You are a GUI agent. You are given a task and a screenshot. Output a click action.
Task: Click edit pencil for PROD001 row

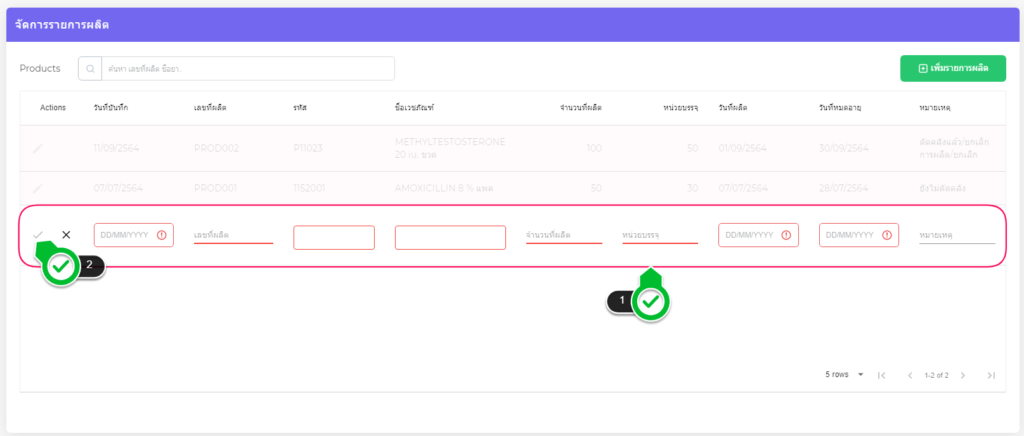(x=38, y=188)
